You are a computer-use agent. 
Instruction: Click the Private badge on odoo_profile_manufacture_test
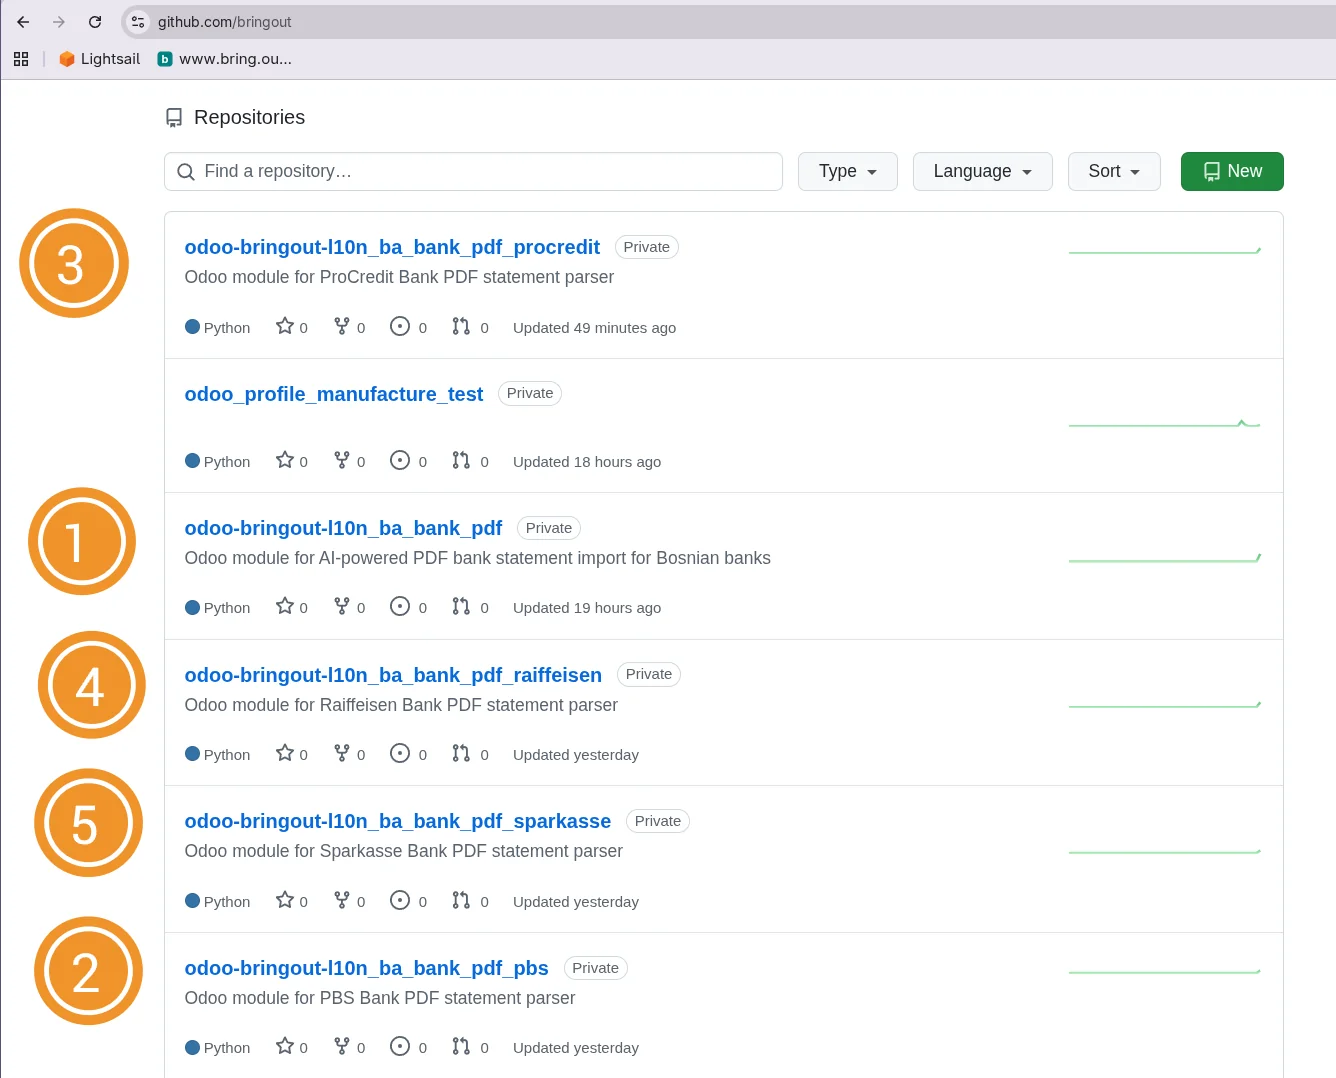point(529,393)
